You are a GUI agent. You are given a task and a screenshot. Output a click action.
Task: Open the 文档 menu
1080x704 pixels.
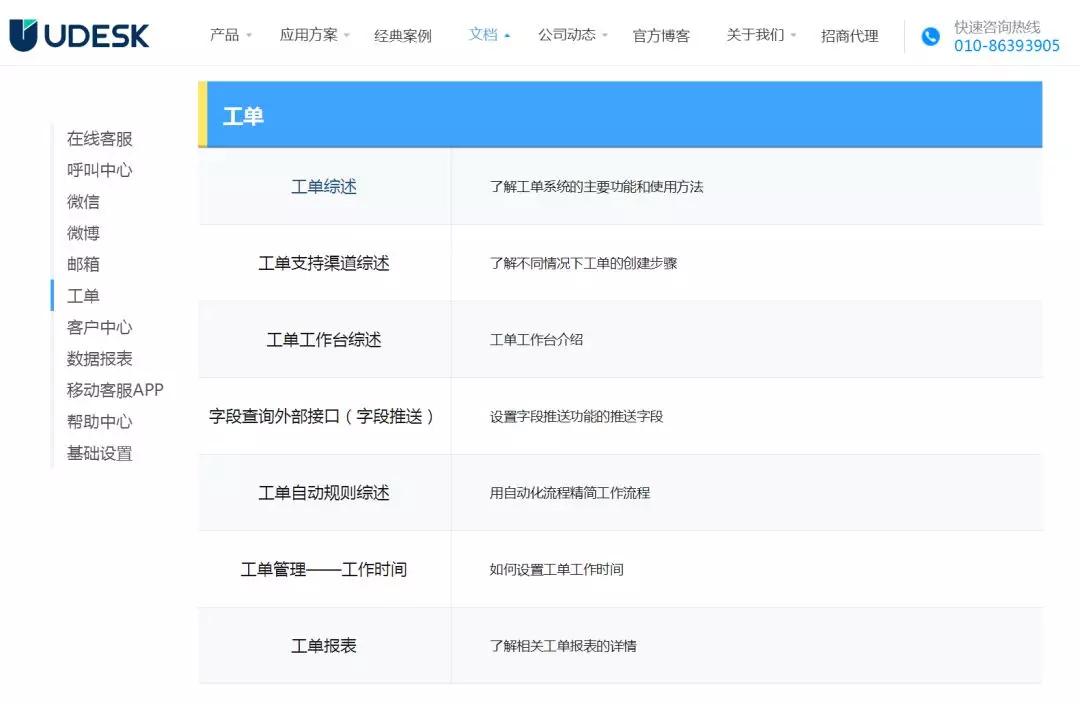(x=483, y=34)
